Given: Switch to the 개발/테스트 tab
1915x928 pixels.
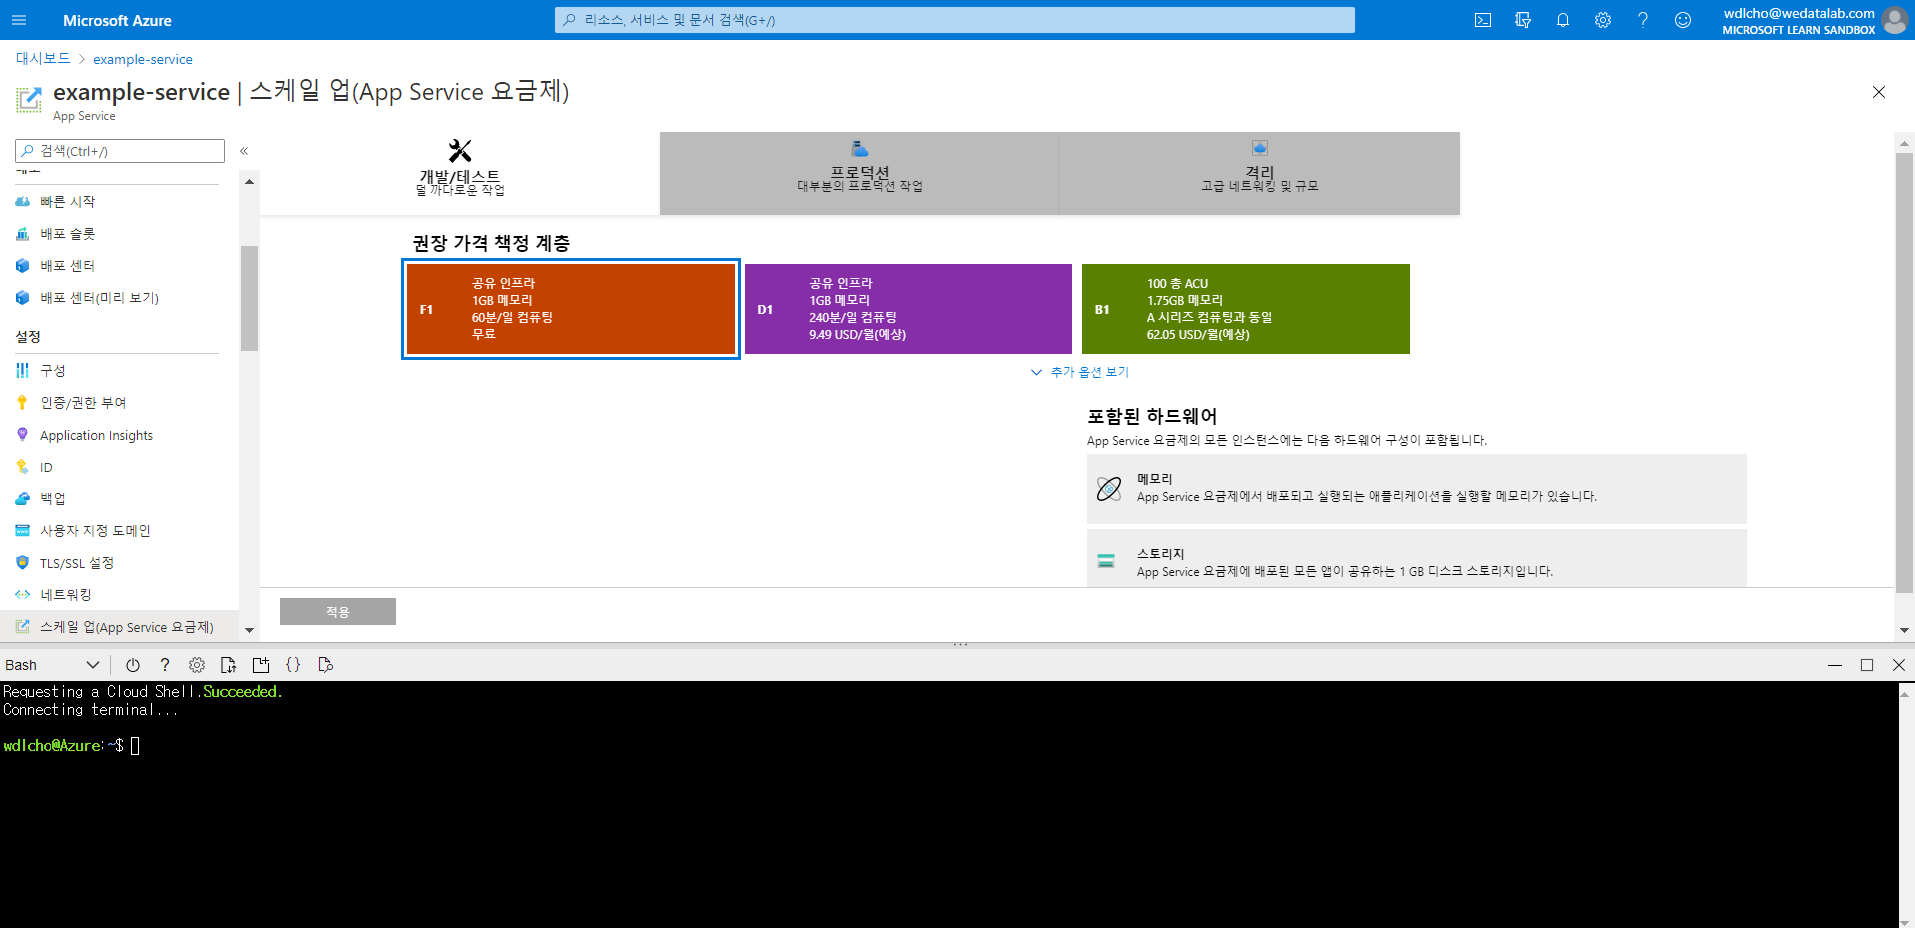Looking at the screenshot, I should tap(460, 173).
